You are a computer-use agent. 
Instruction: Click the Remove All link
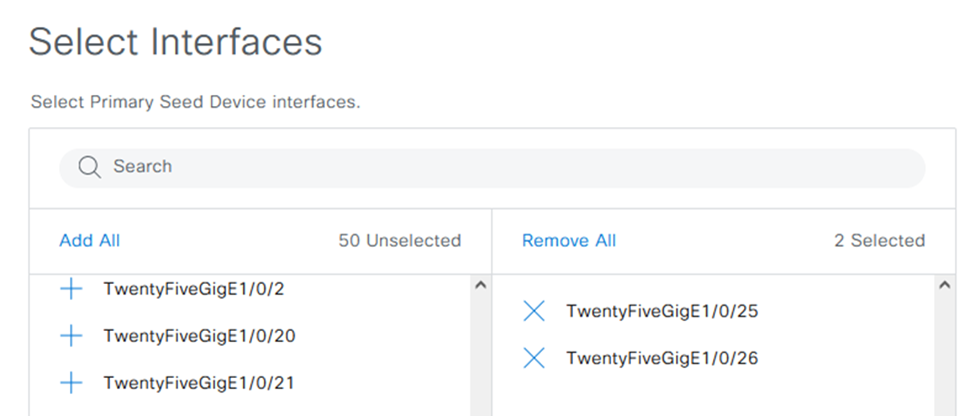click(x=569, y=241)
